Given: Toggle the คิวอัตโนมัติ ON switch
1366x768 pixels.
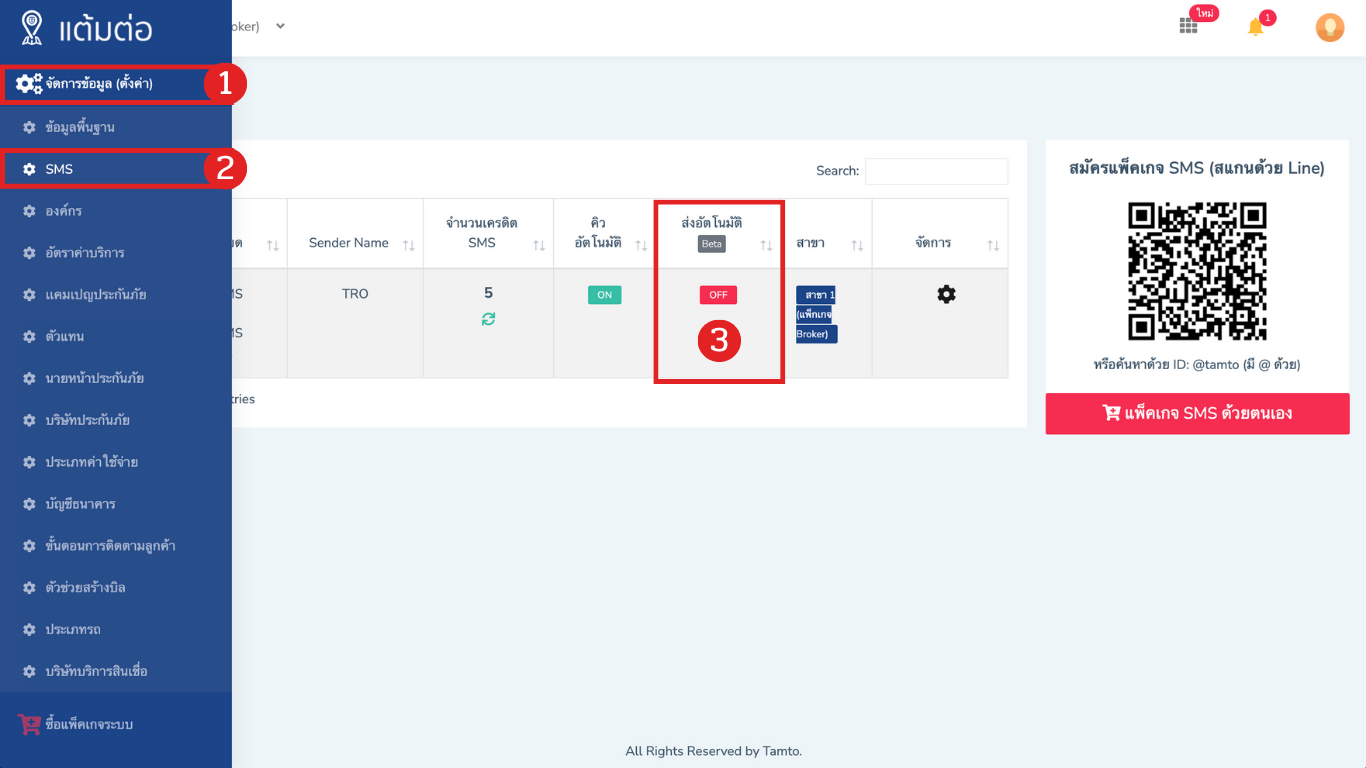Looking at the screenshot, I should point(604,295).
